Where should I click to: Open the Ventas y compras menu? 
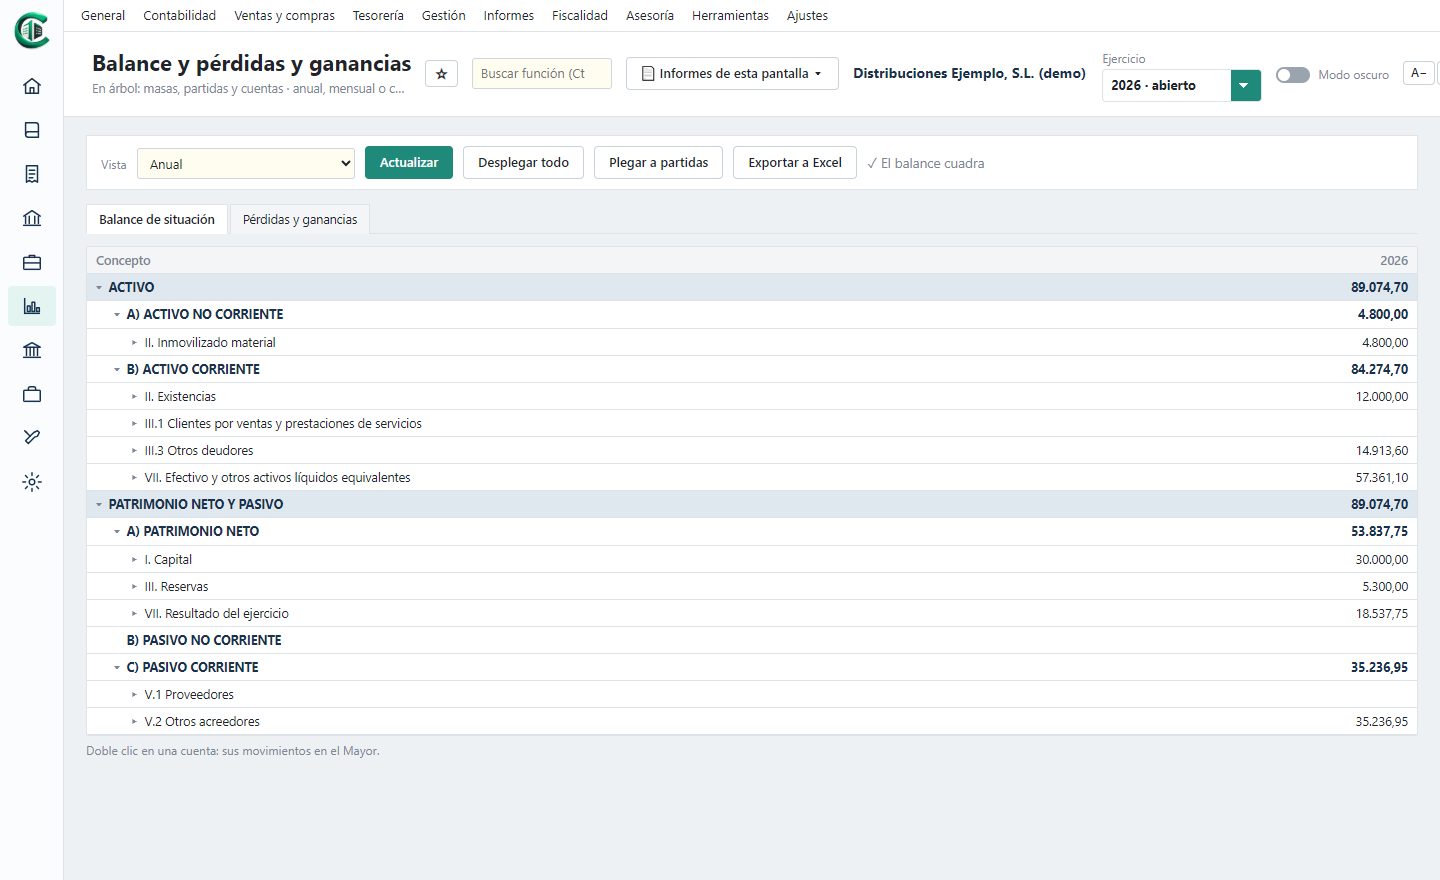click(x=285, y=16)
